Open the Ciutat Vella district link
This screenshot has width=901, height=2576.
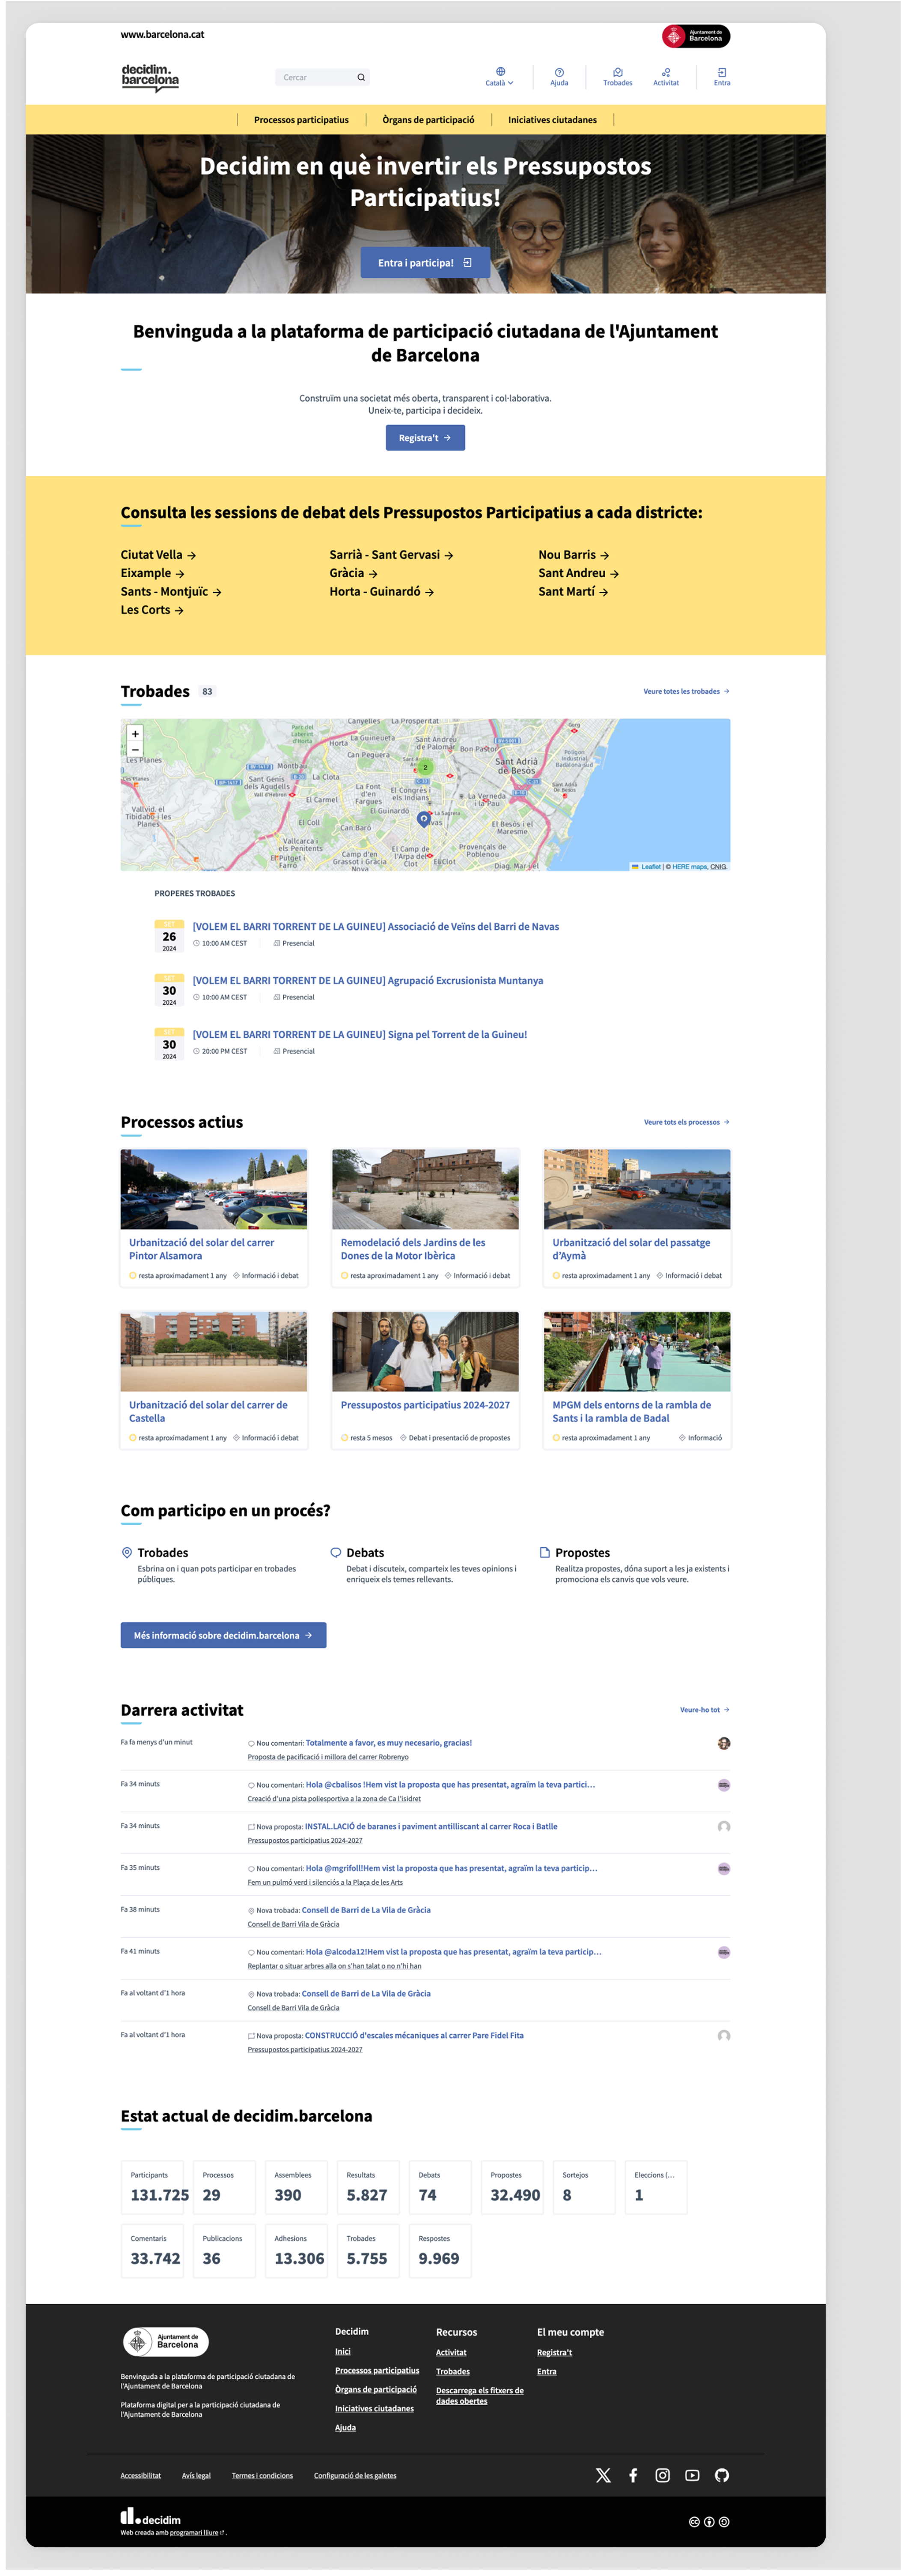158,555
